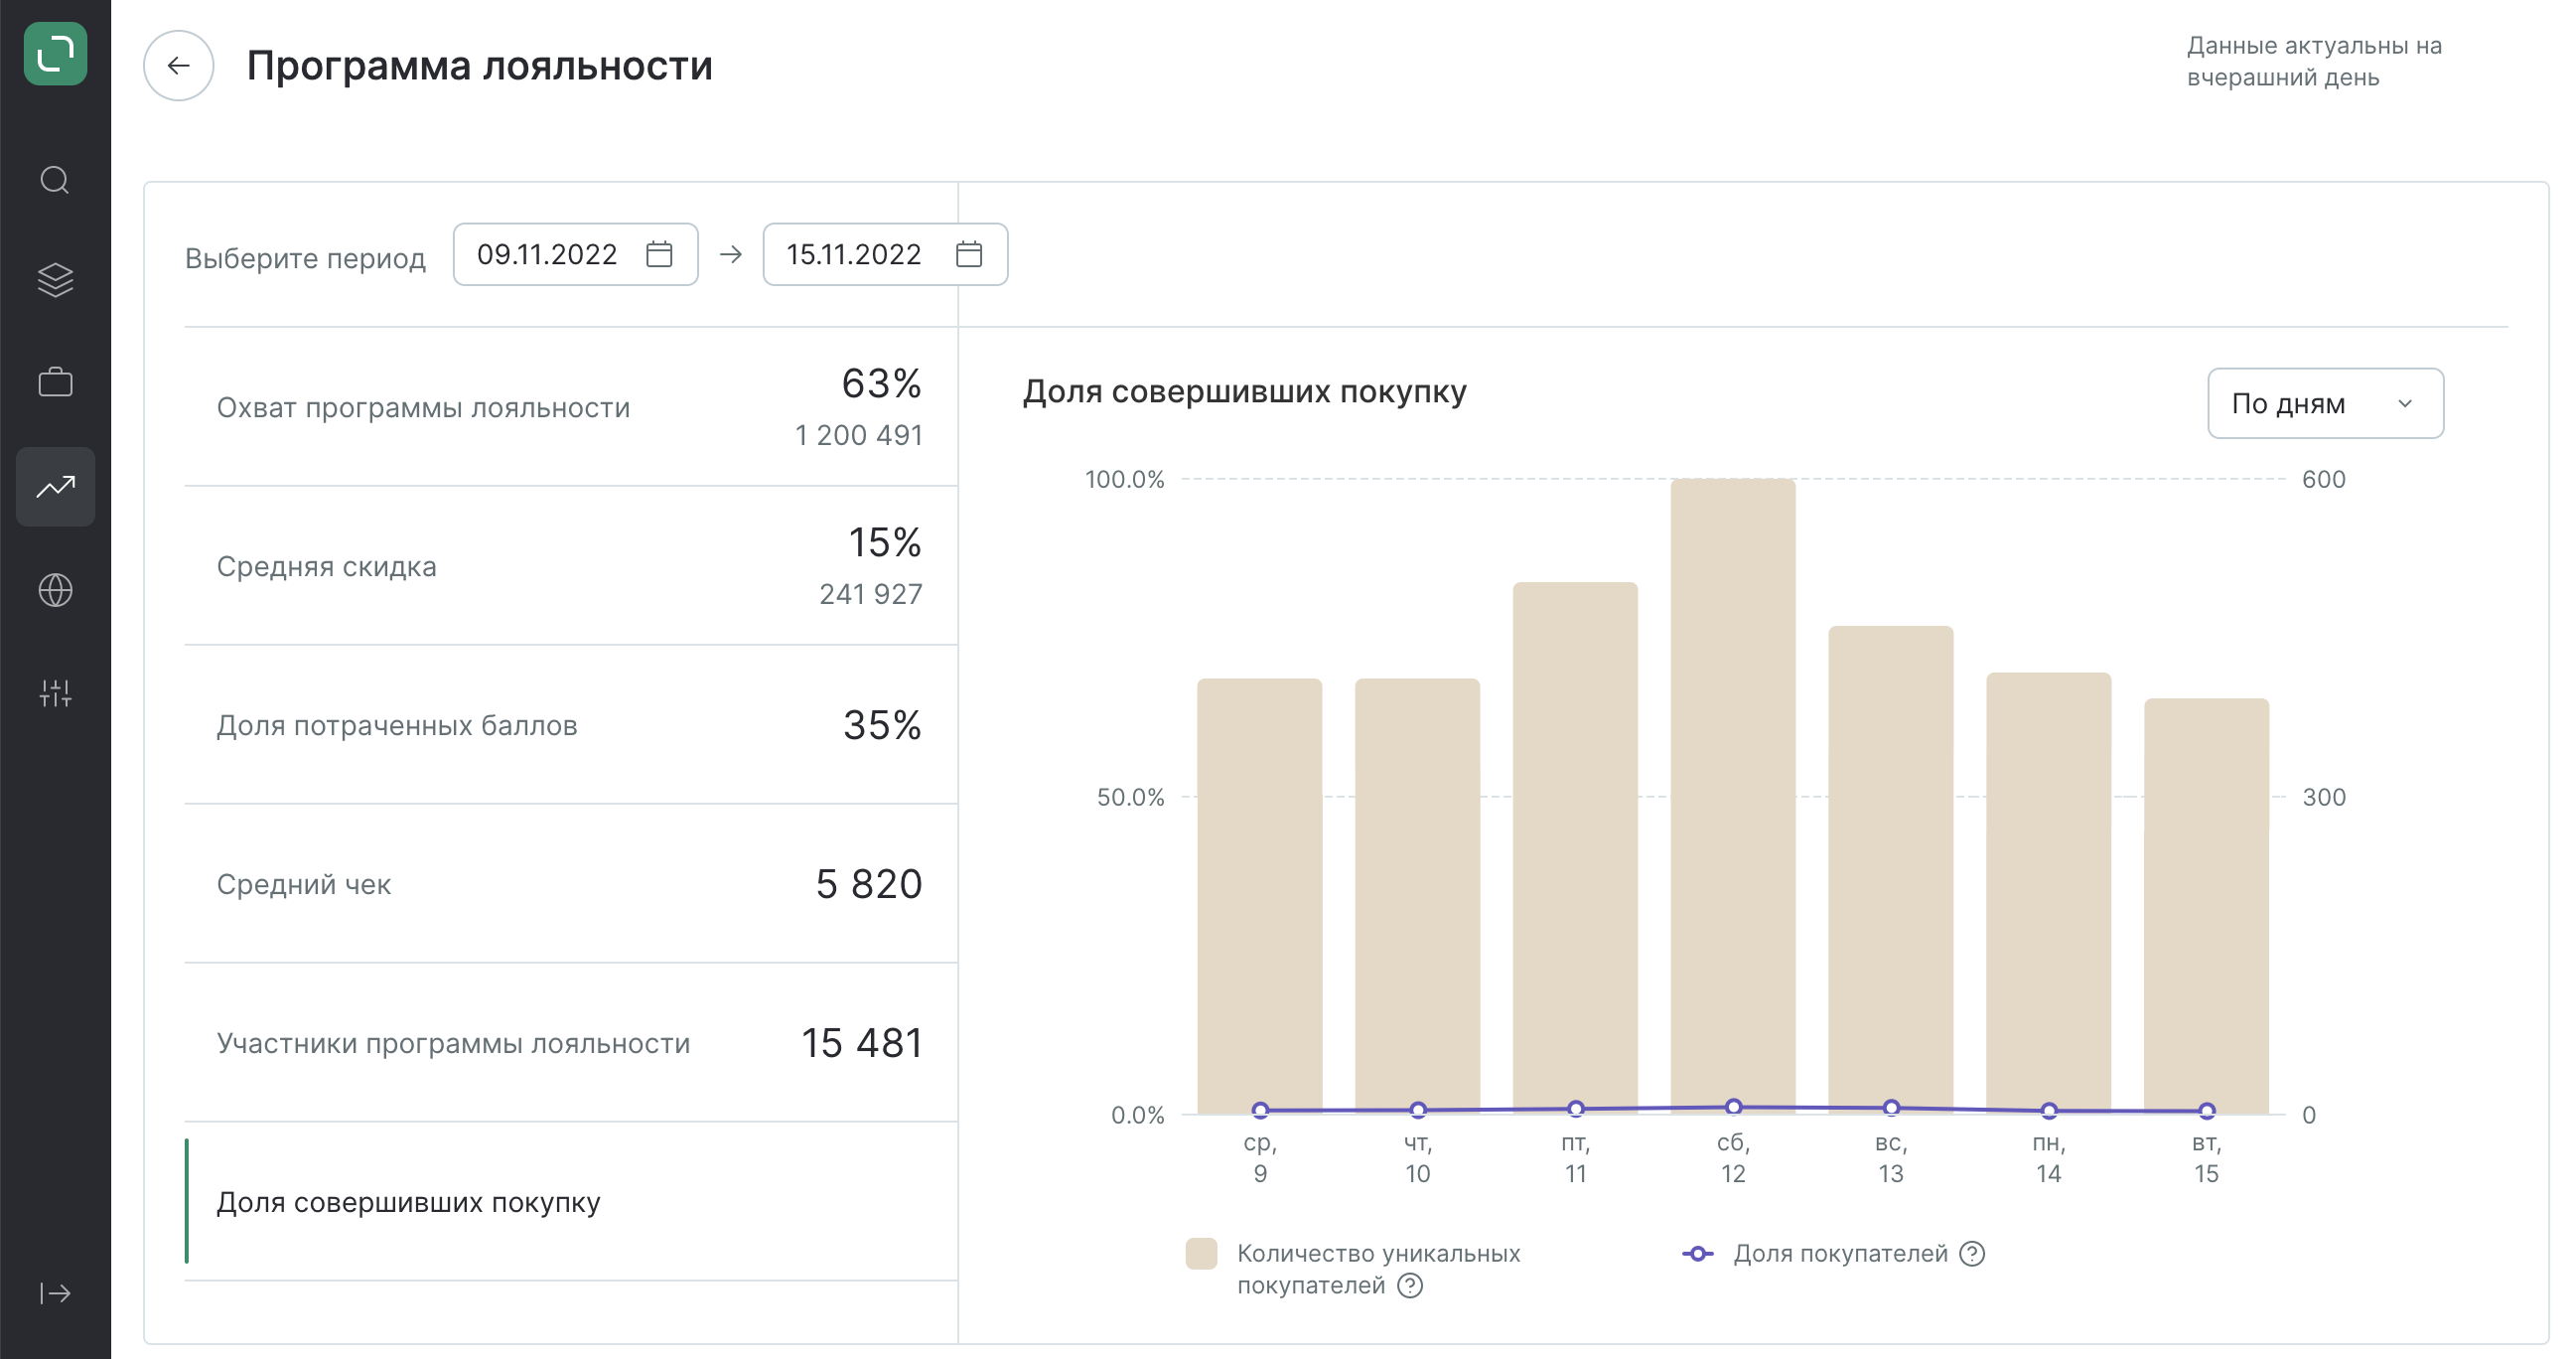Click the bar for пн, 14
2576x1359 pixels.
[x=2049, y=893]
